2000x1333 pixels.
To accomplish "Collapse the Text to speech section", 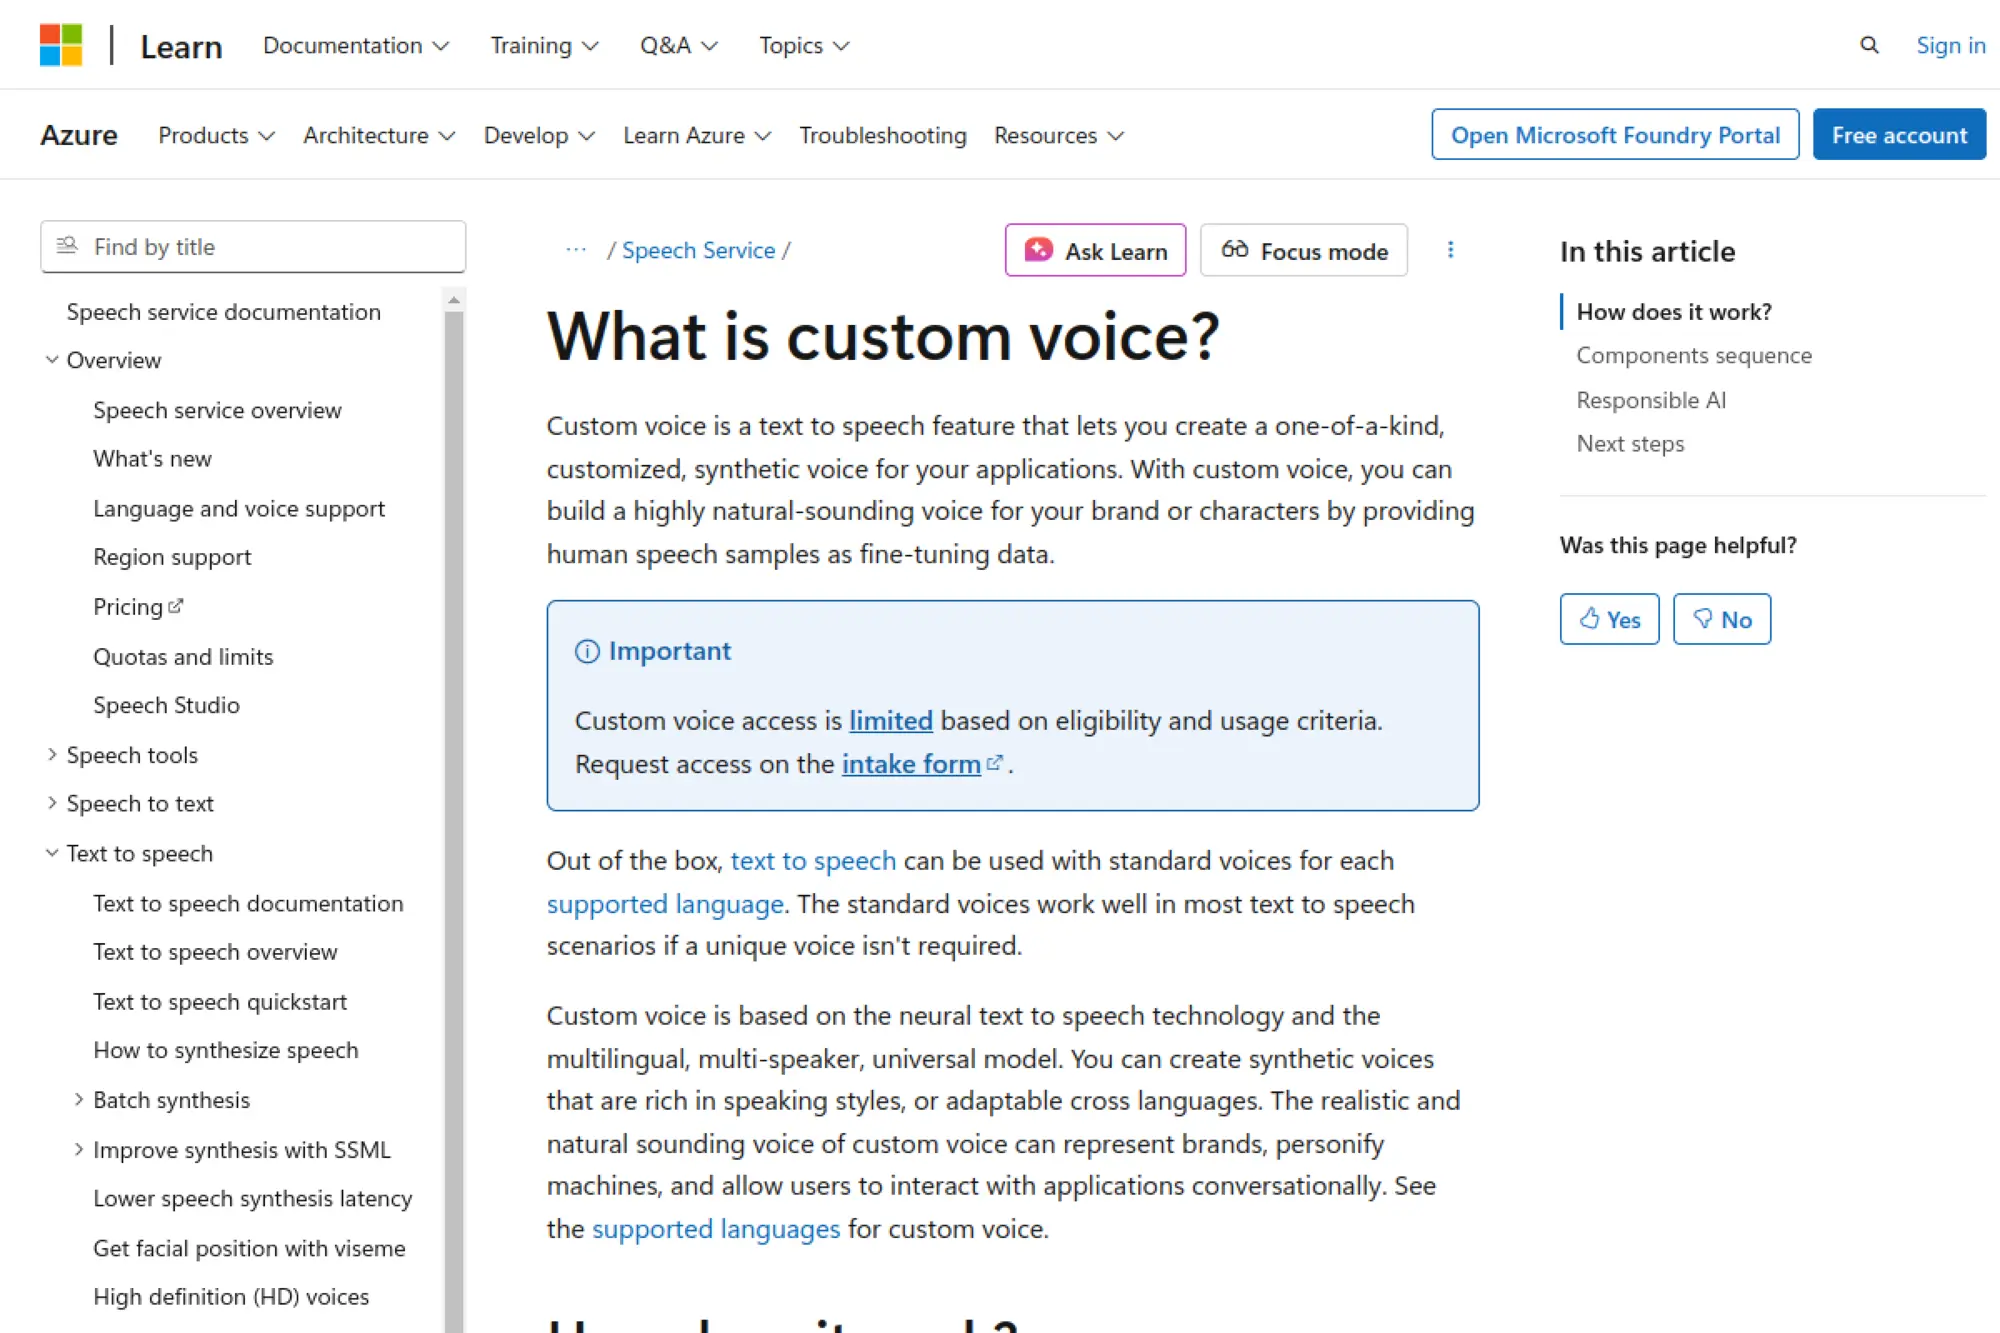I will tap(52, 852).
